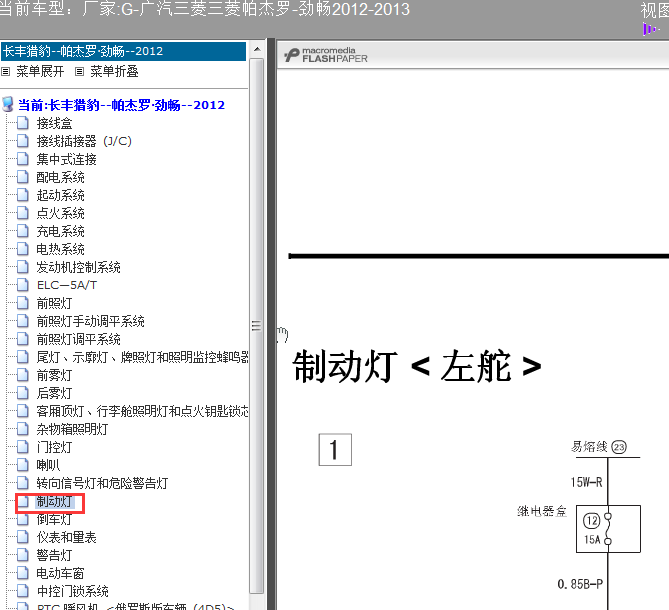Click the 制动灯 <左舵> diagram title
This screenshot has width=669, height=610.
(x=417, y=366)
